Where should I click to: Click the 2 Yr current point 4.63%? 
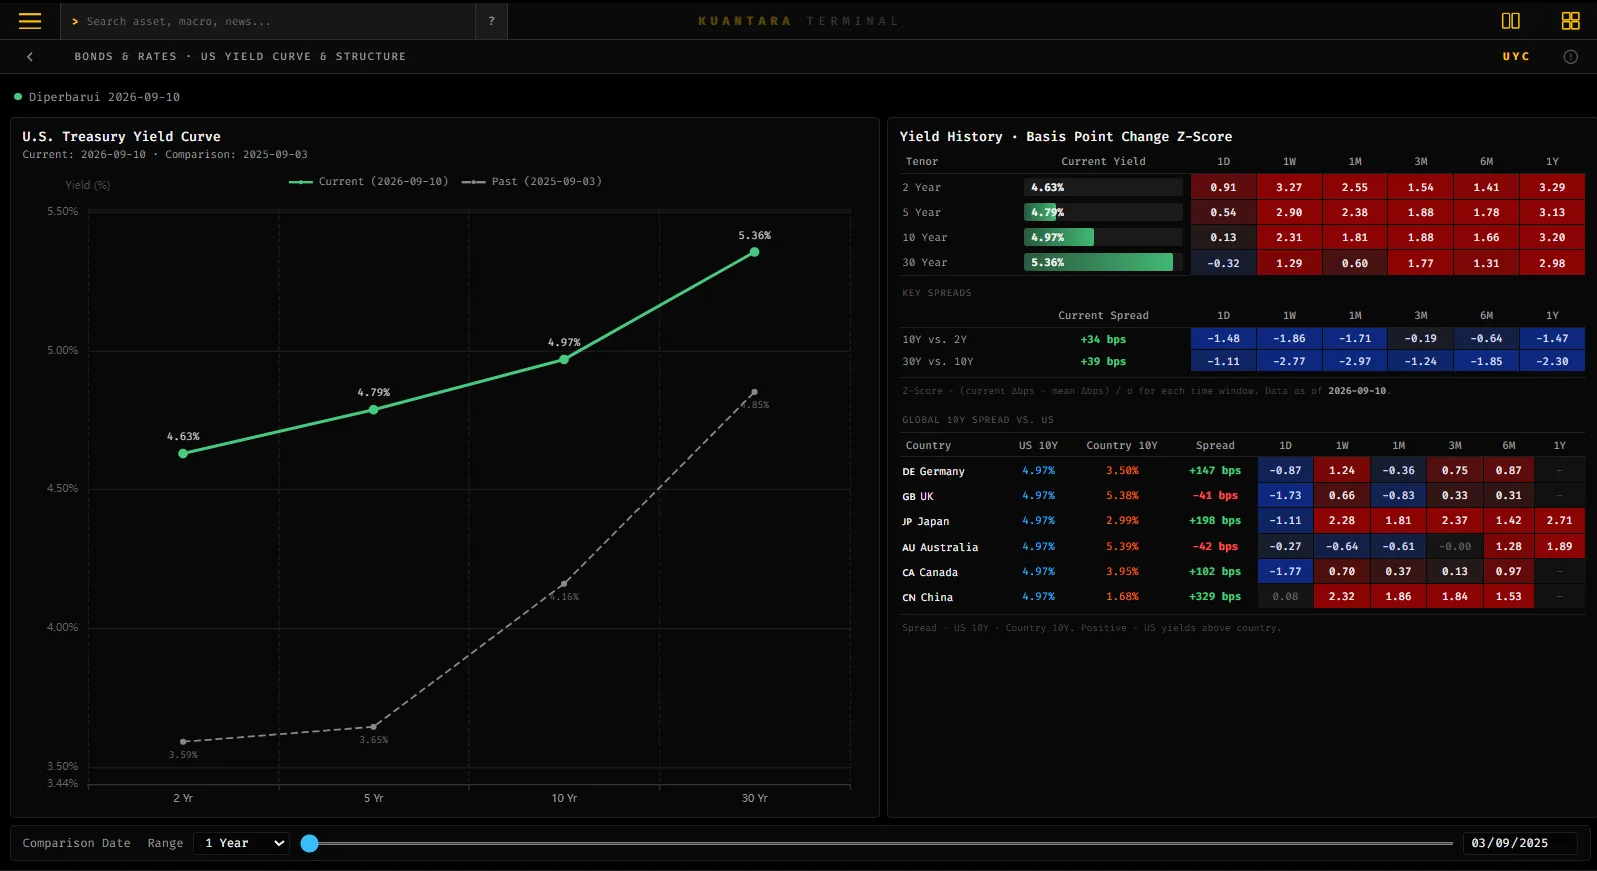[183, 453]
